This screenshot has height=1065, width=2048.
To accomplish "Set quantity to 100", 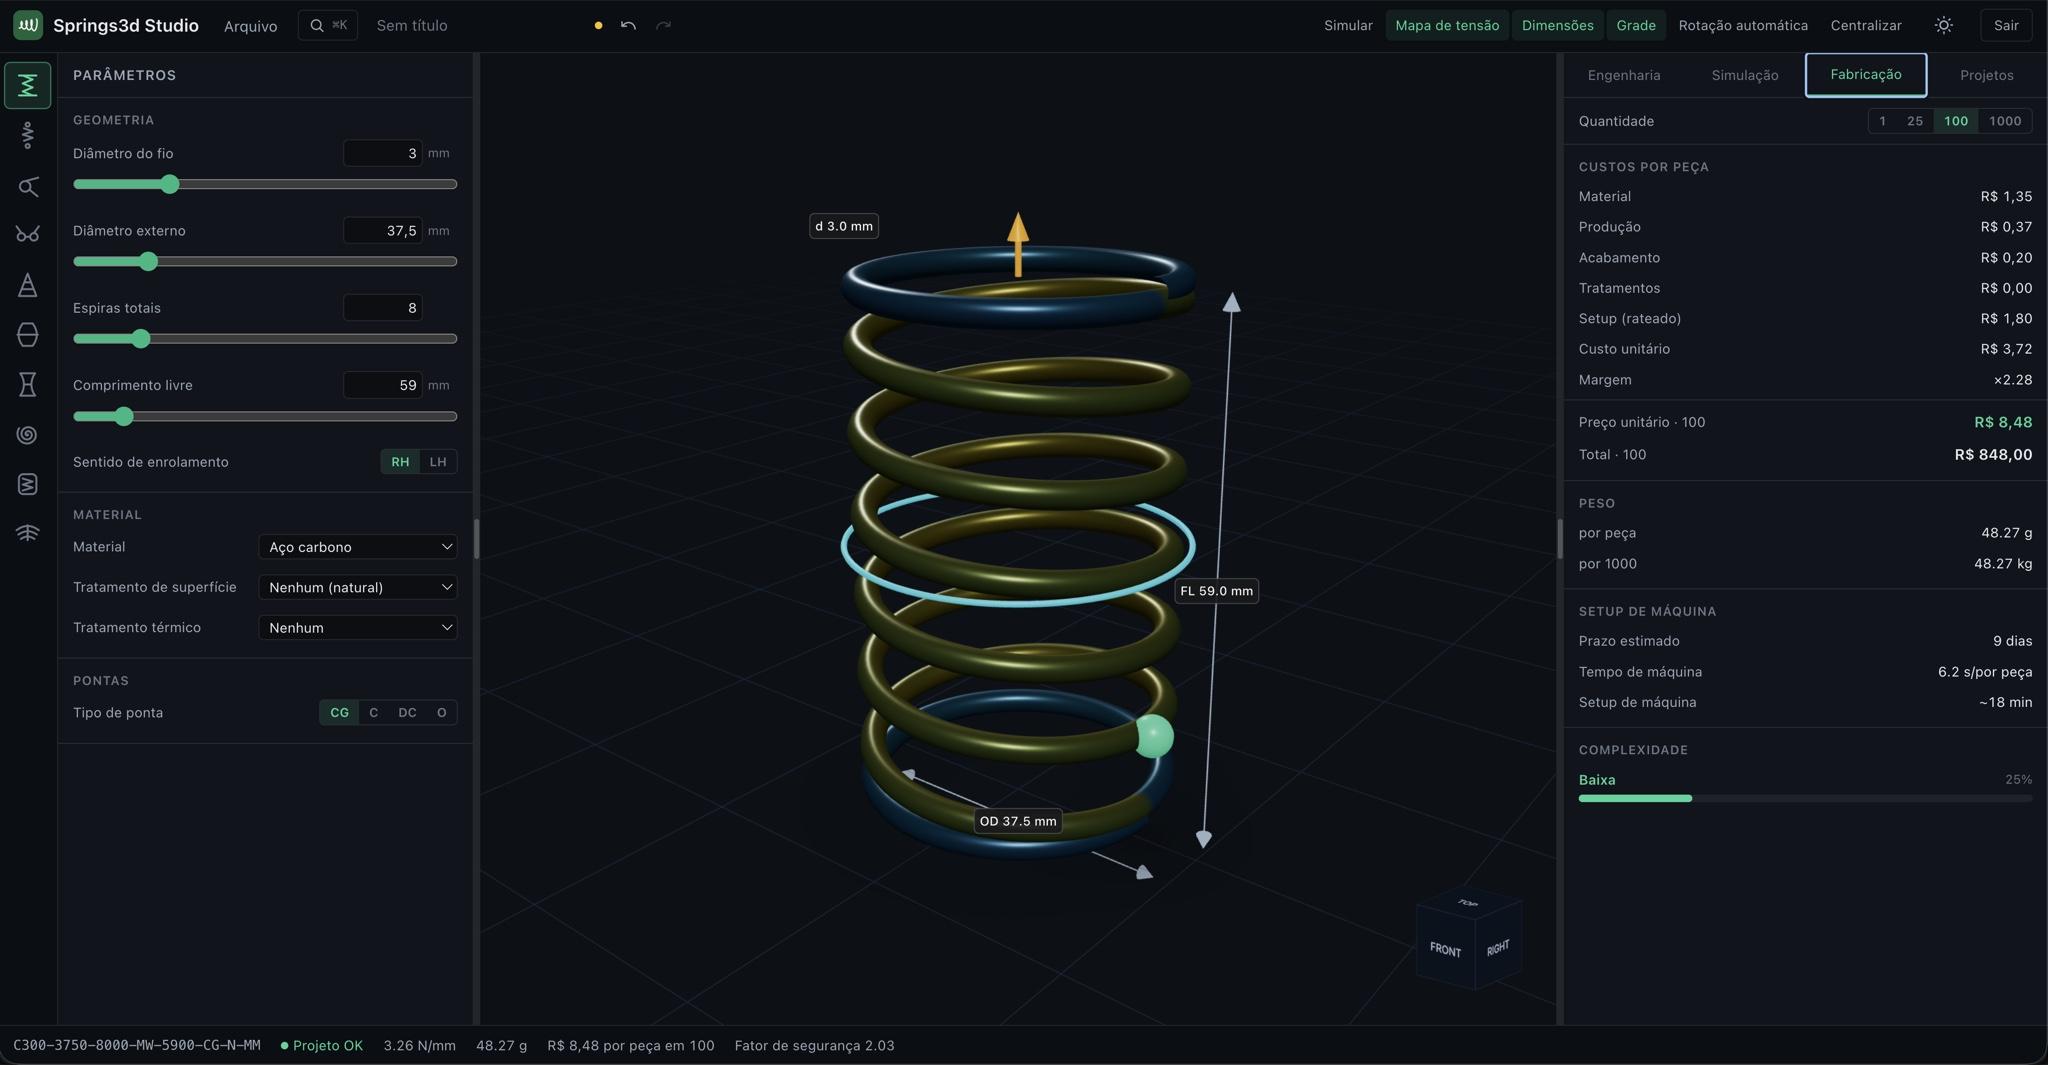I will pyautogui.click(x=1956, y=121).
